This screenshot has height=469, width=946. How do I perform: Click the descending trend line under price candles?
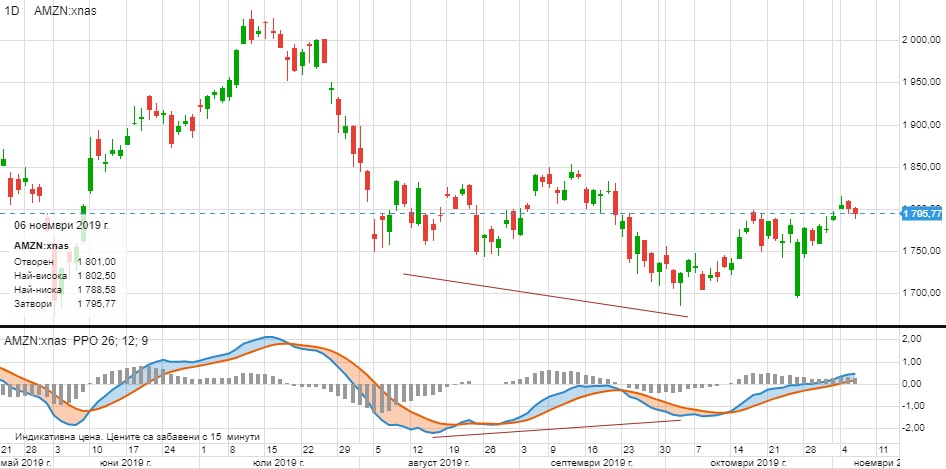(545, 295)
